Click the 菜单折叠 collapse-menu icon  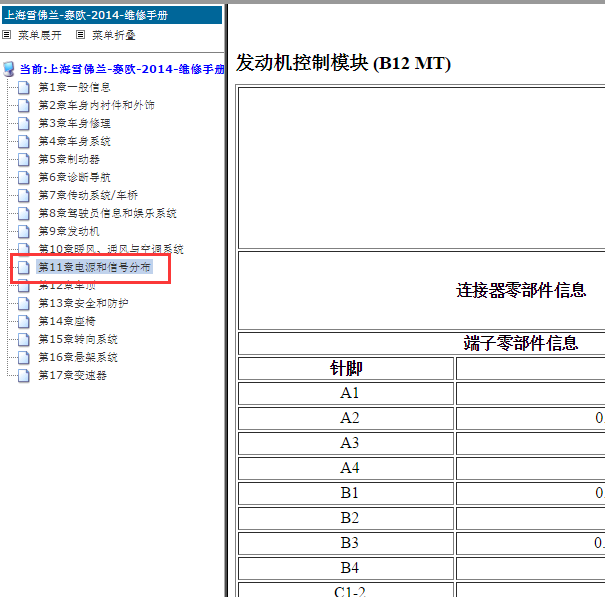click(x=80, y=35)
